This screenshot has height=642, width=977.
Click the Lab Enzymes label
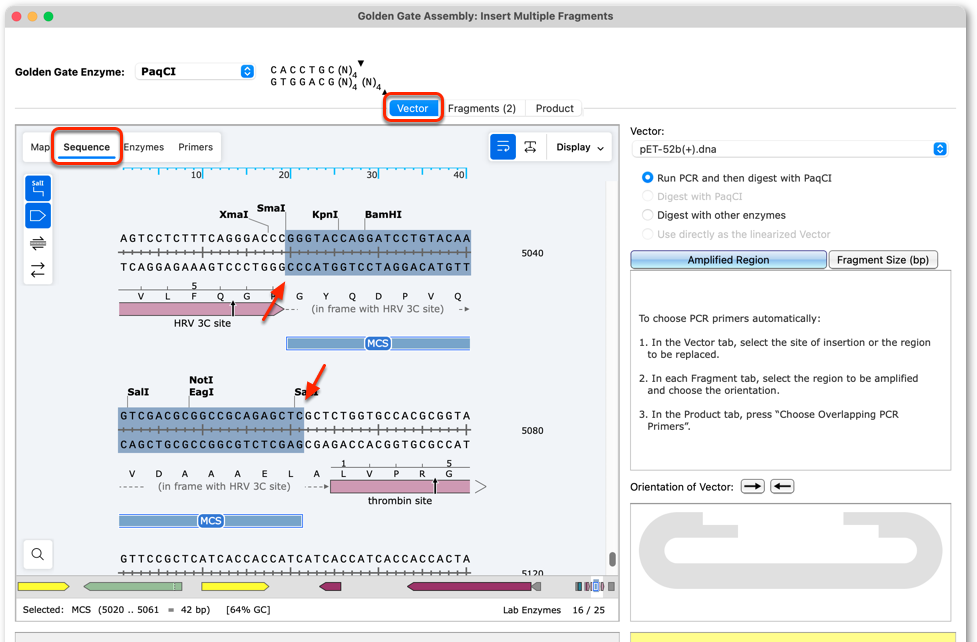531,610
